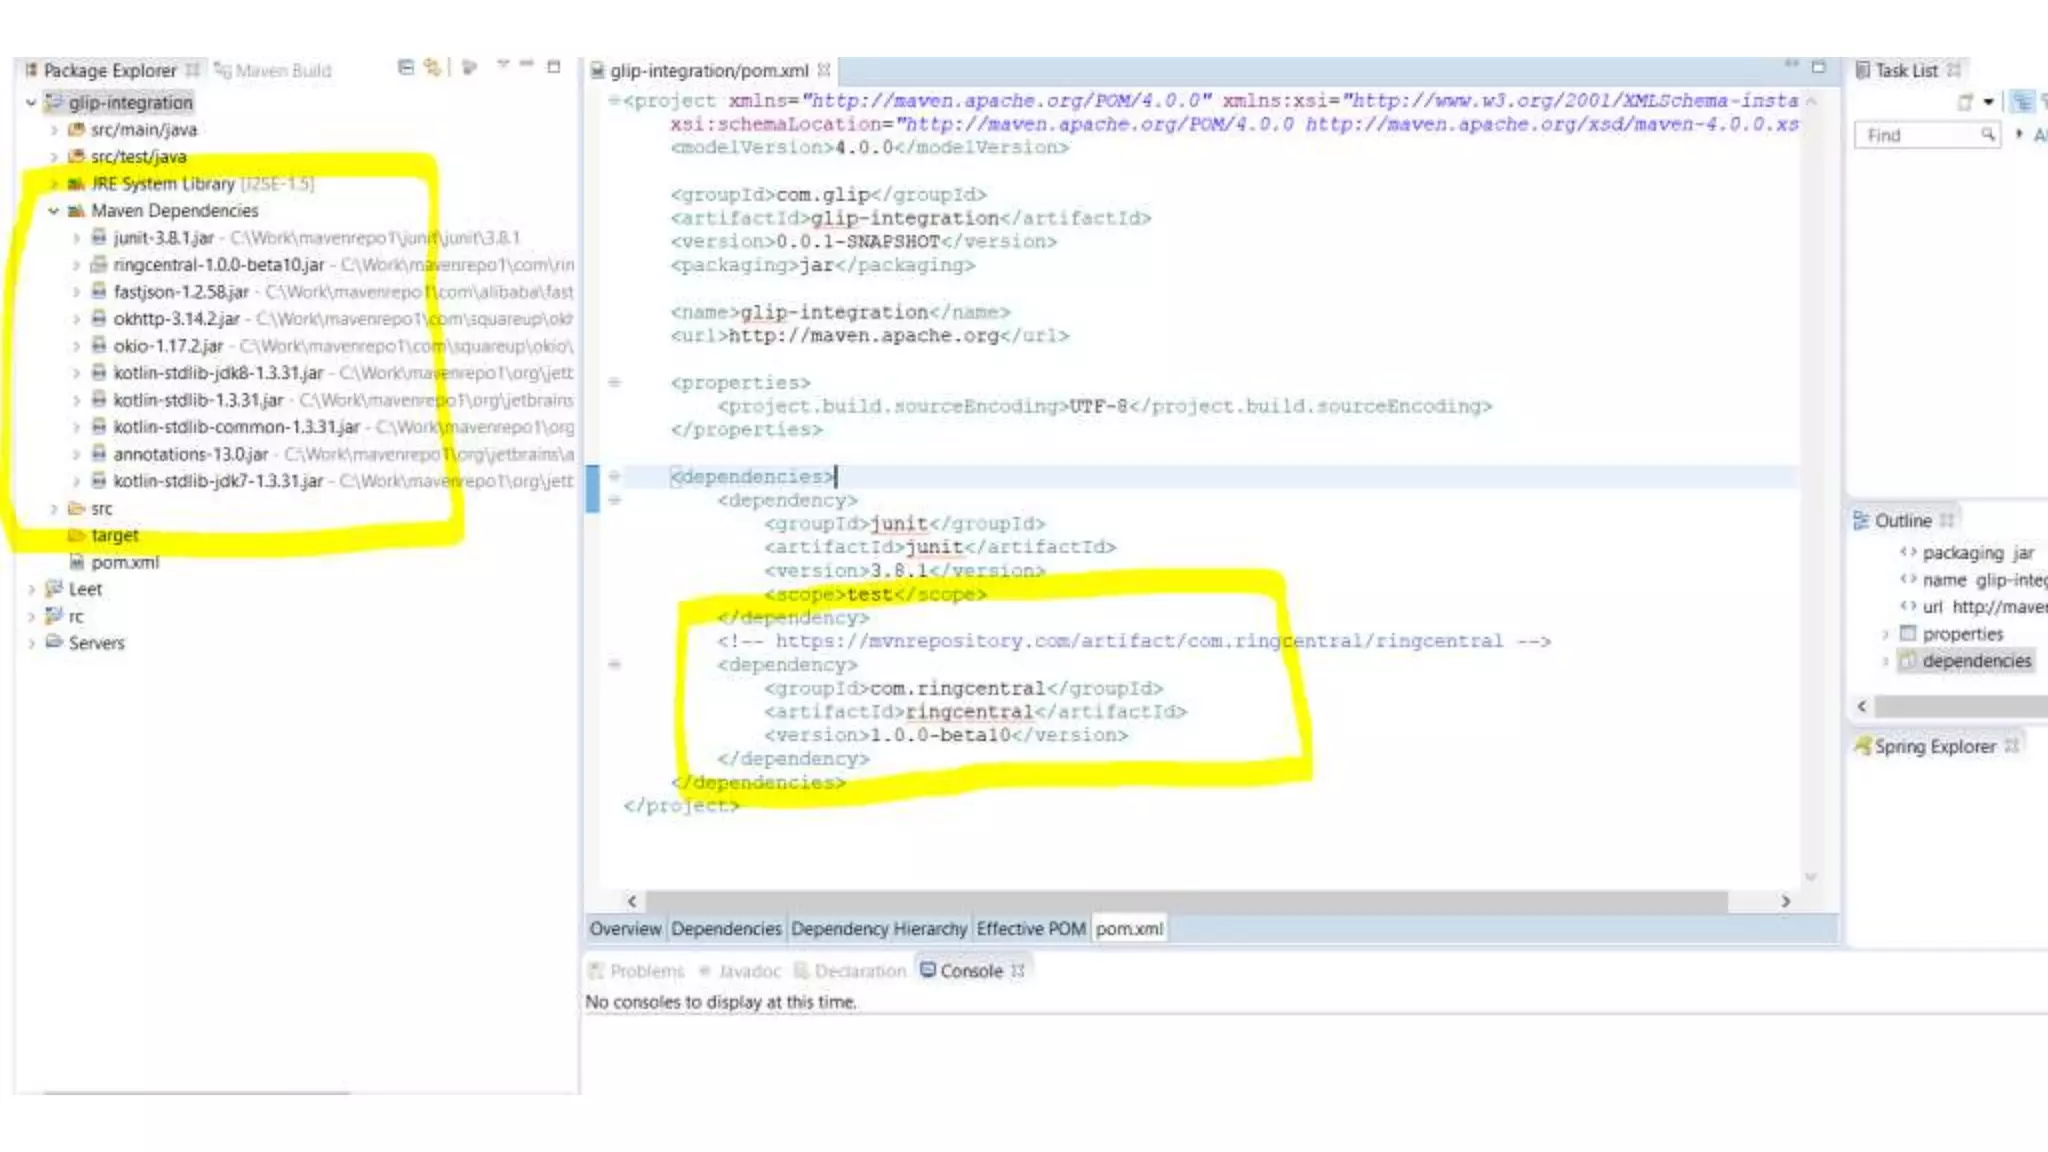
Task: Expand the src/main/java folder
Action: click(x=54, y=130)
